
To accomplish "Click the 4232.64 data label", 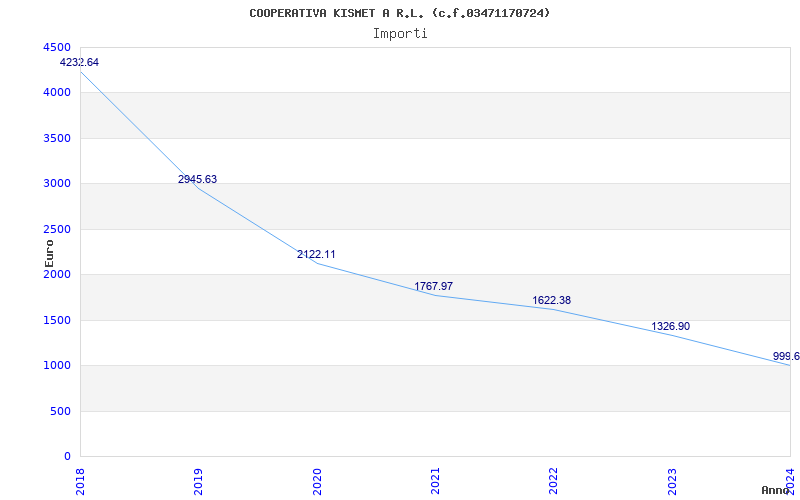I will click(x=79, y=62).
